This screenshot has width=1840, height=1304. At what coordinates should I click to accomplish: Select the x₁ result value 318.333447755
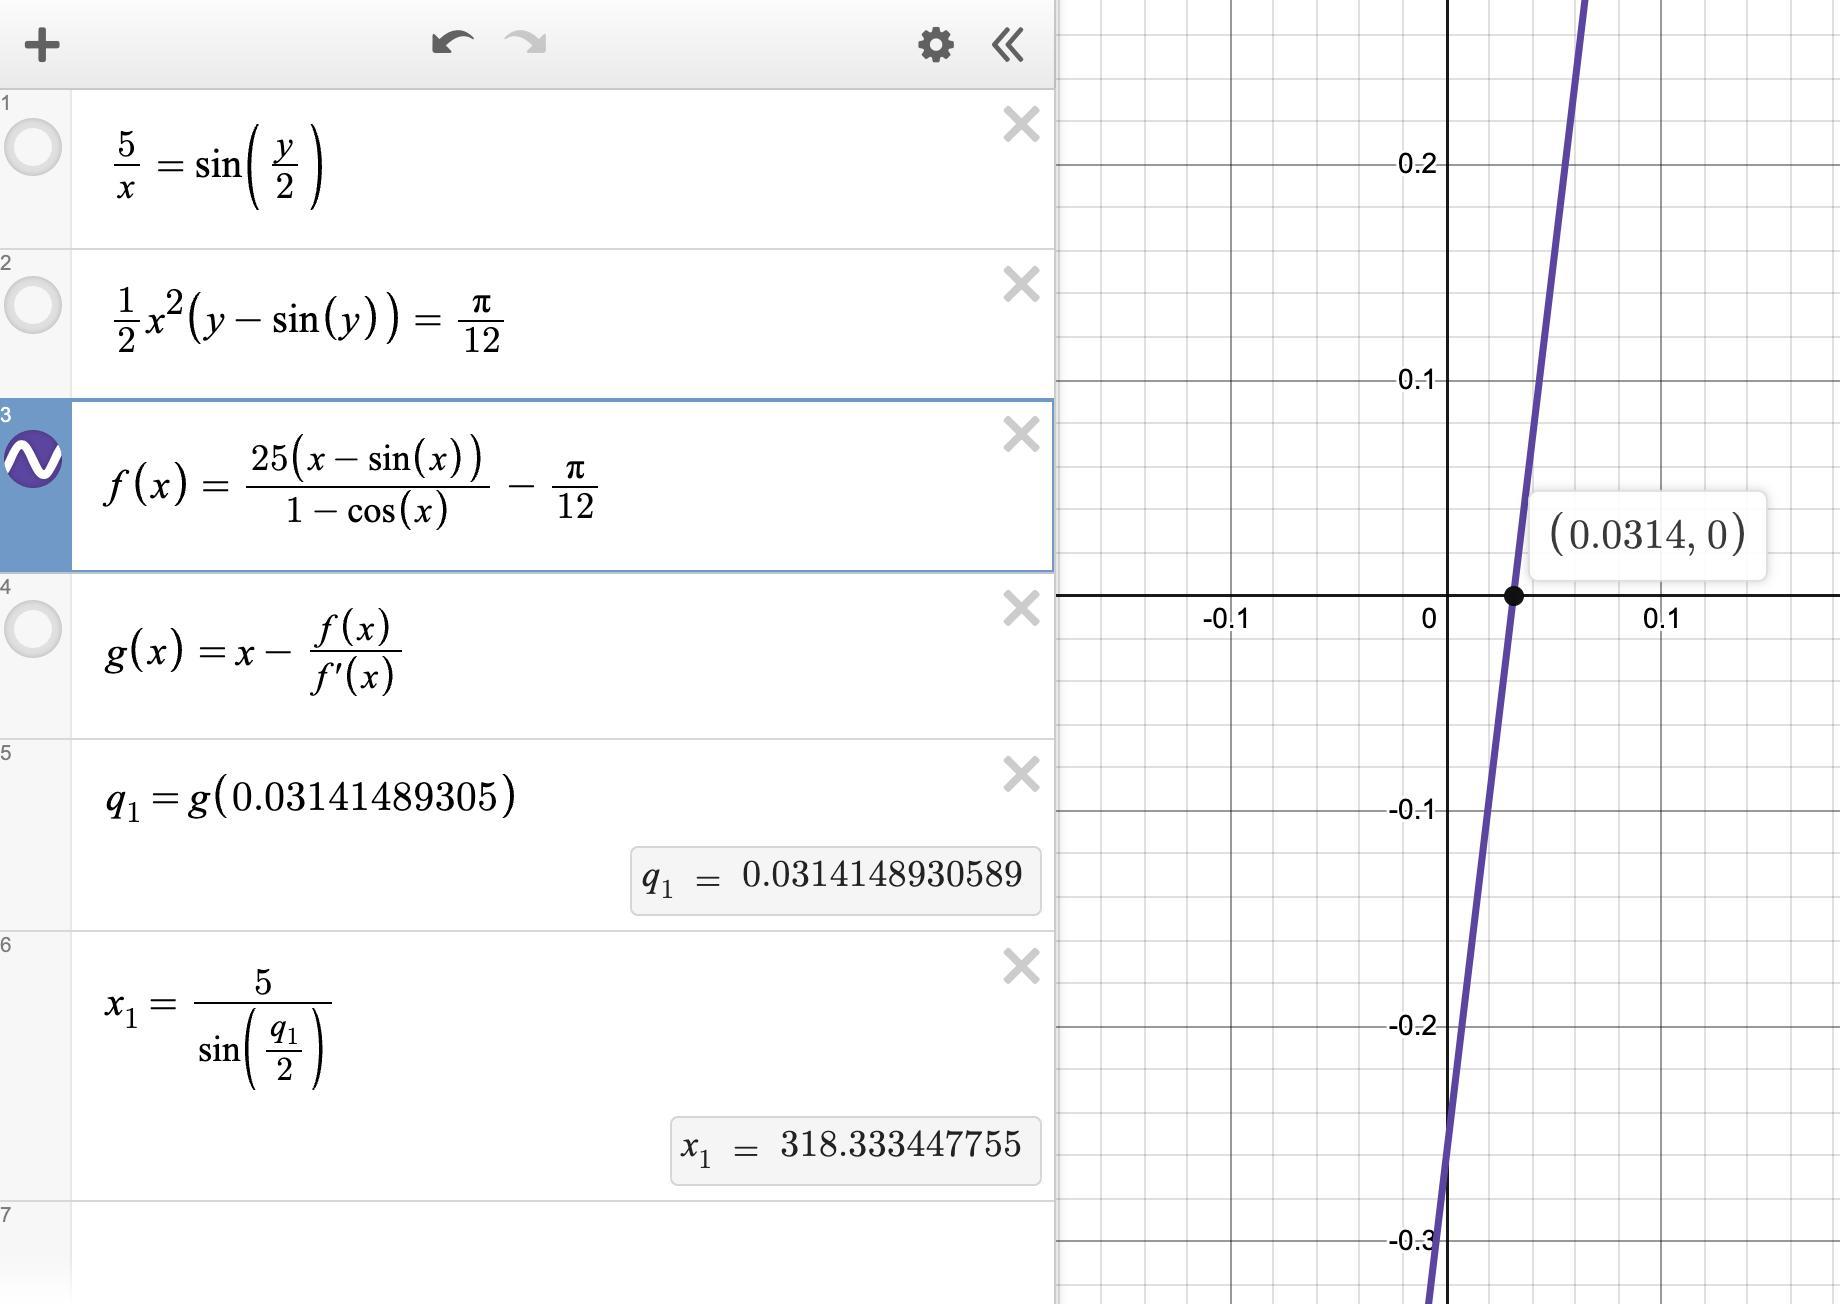pos(901,1145)
